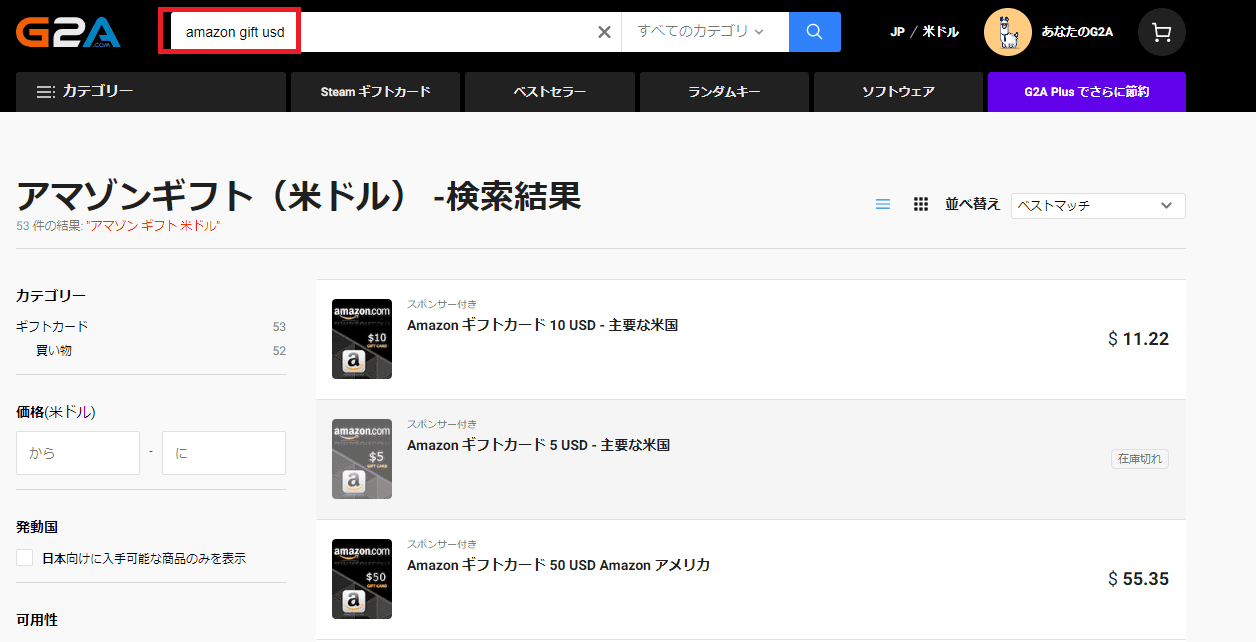Click the $50 Amazon card thumbnail
Screen dimensions: 1256x642
(362, 579)
